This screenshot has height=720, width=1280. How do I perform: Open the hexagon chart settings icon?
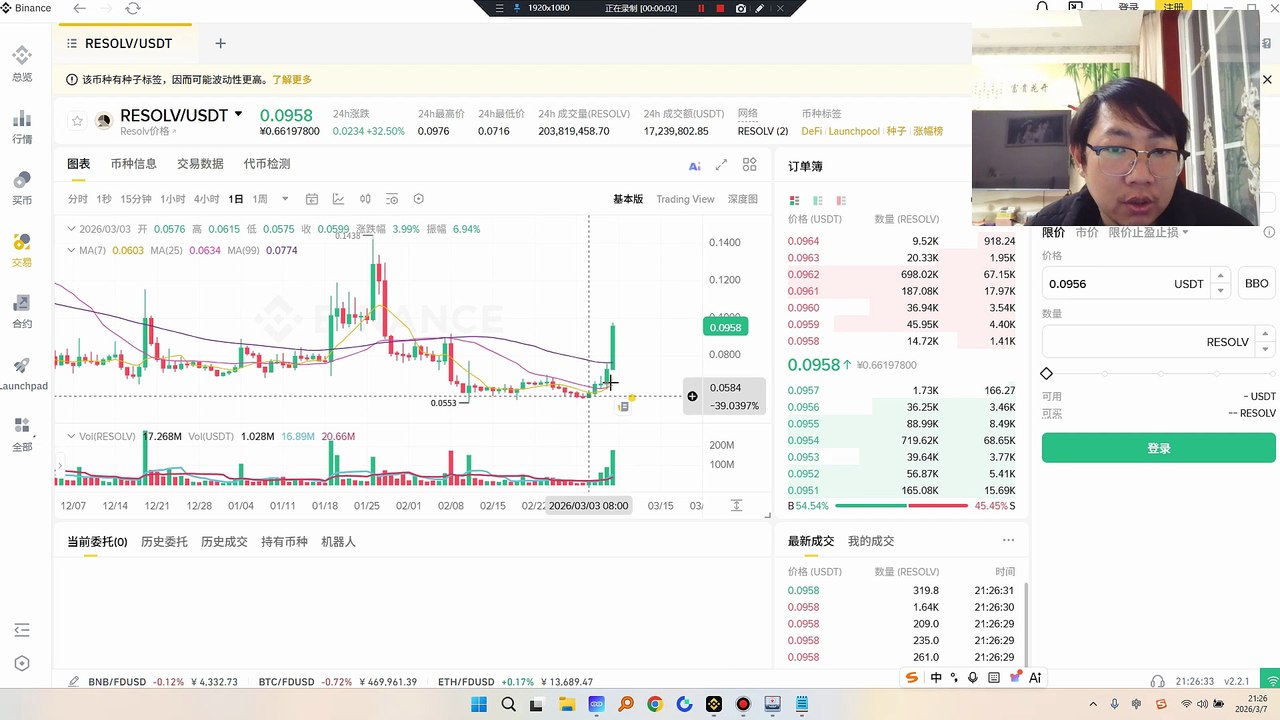click(419, 199)
